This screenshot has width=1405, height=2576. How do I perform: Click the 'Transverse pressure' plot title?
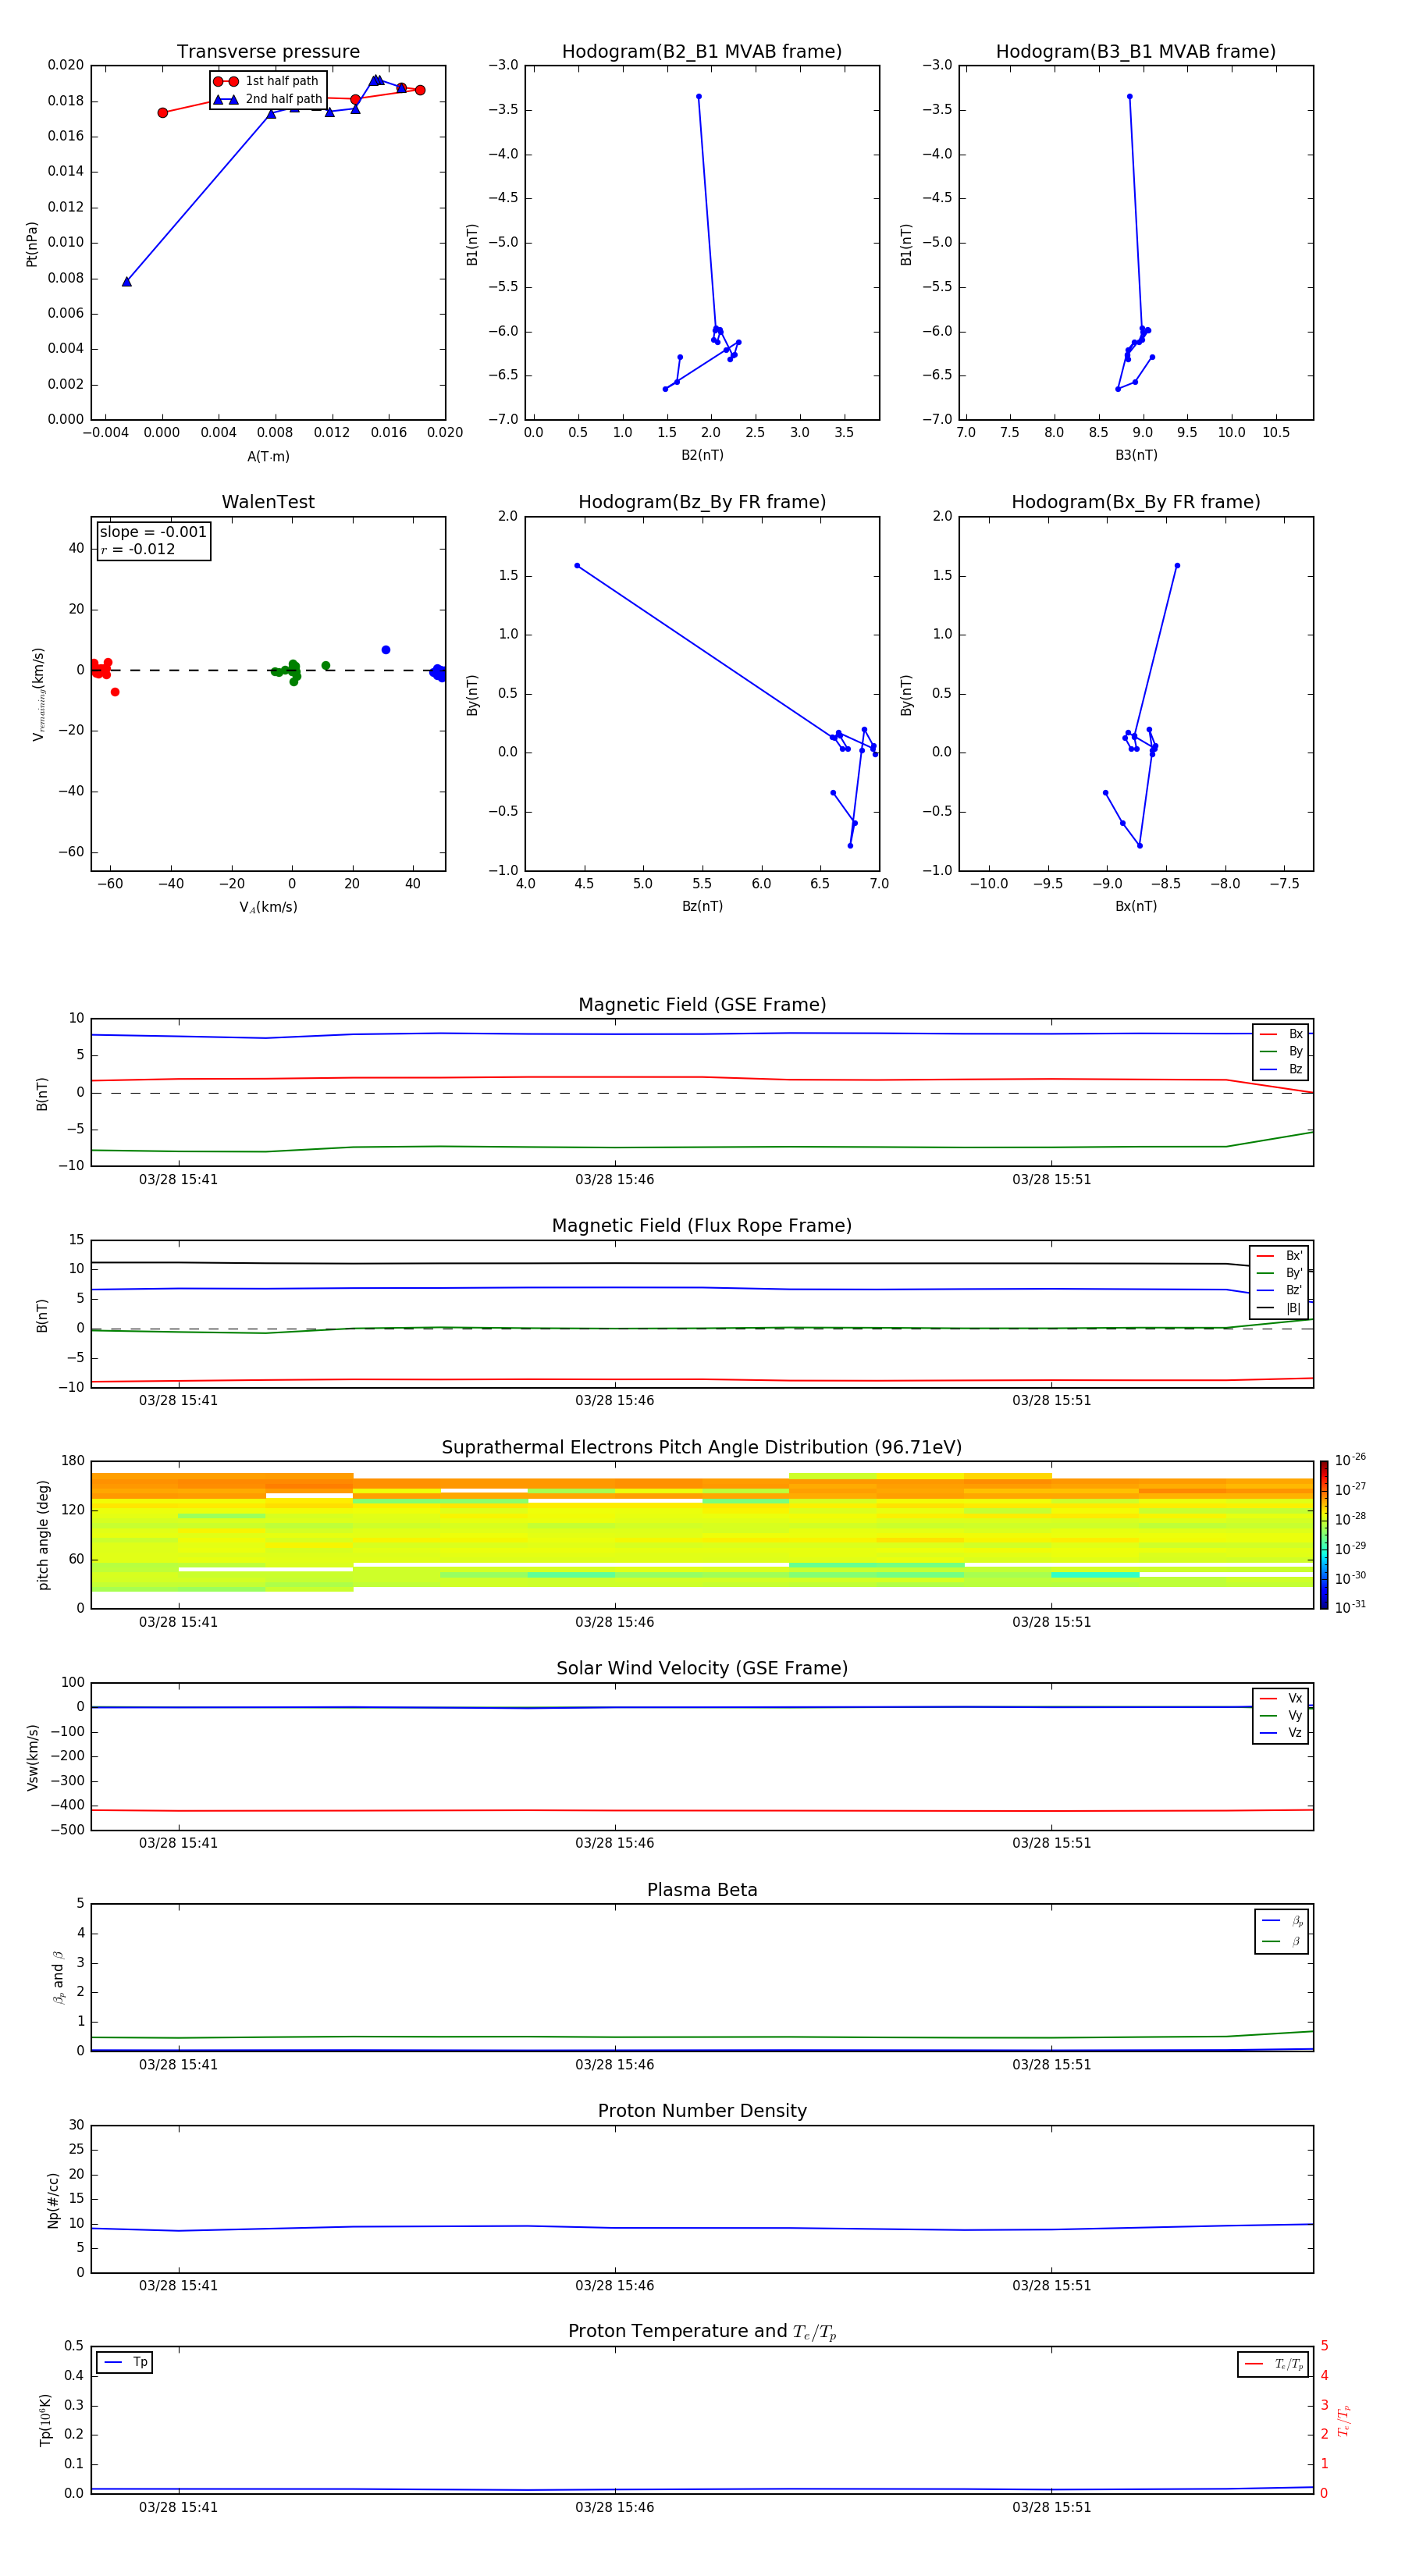(x=268, y=52)
